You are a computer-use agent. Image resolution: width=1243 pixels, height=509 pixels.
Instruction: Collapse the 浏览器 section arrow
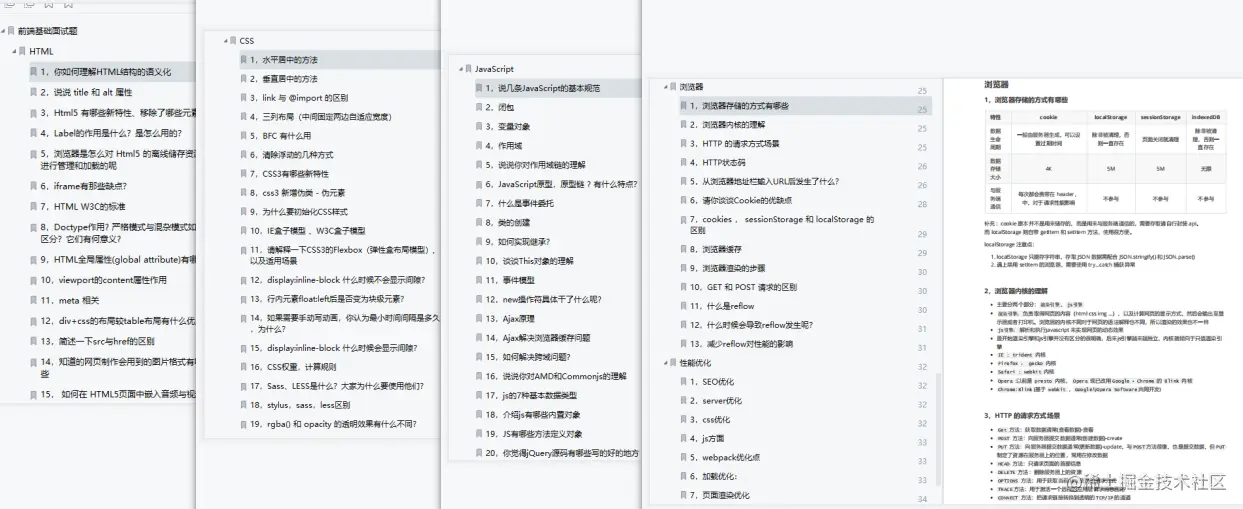coord(666,88)
